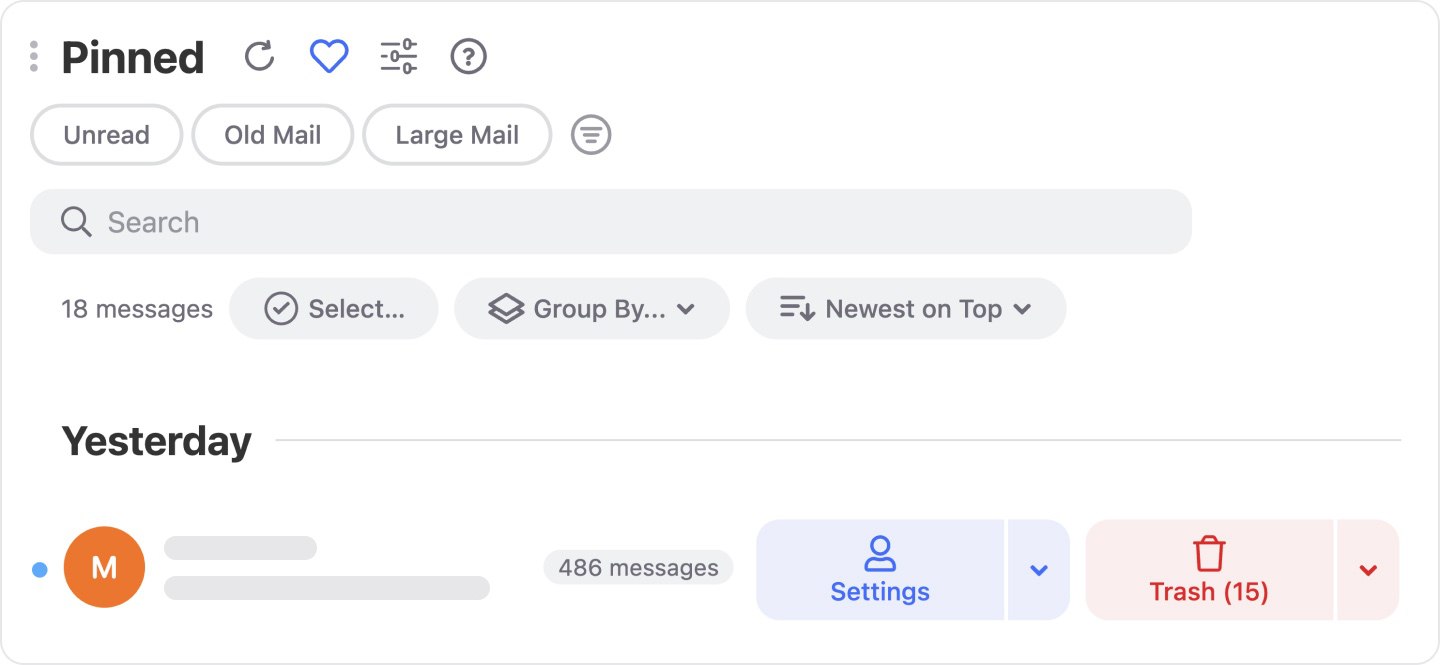Open the Group By dropdown

tap(592, 308)
